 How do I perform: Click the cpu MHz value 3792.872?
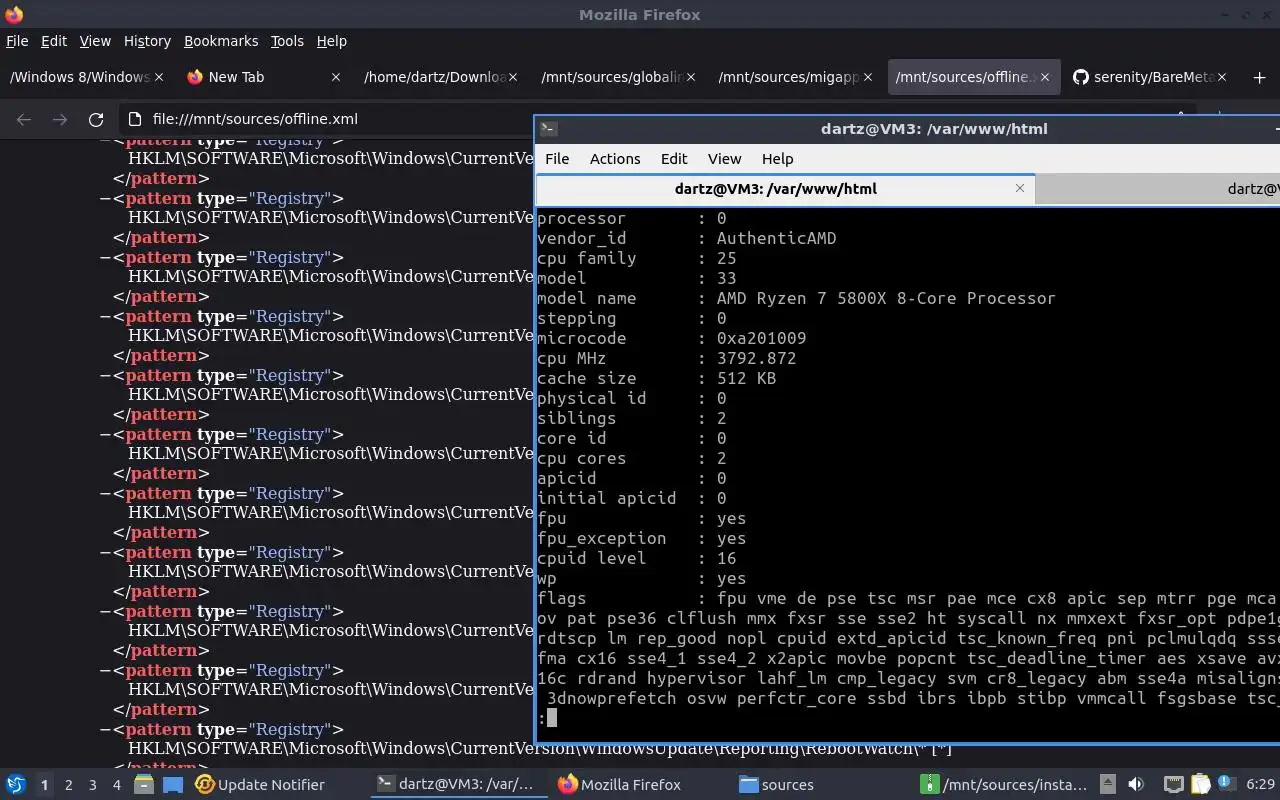coord(756,358)
